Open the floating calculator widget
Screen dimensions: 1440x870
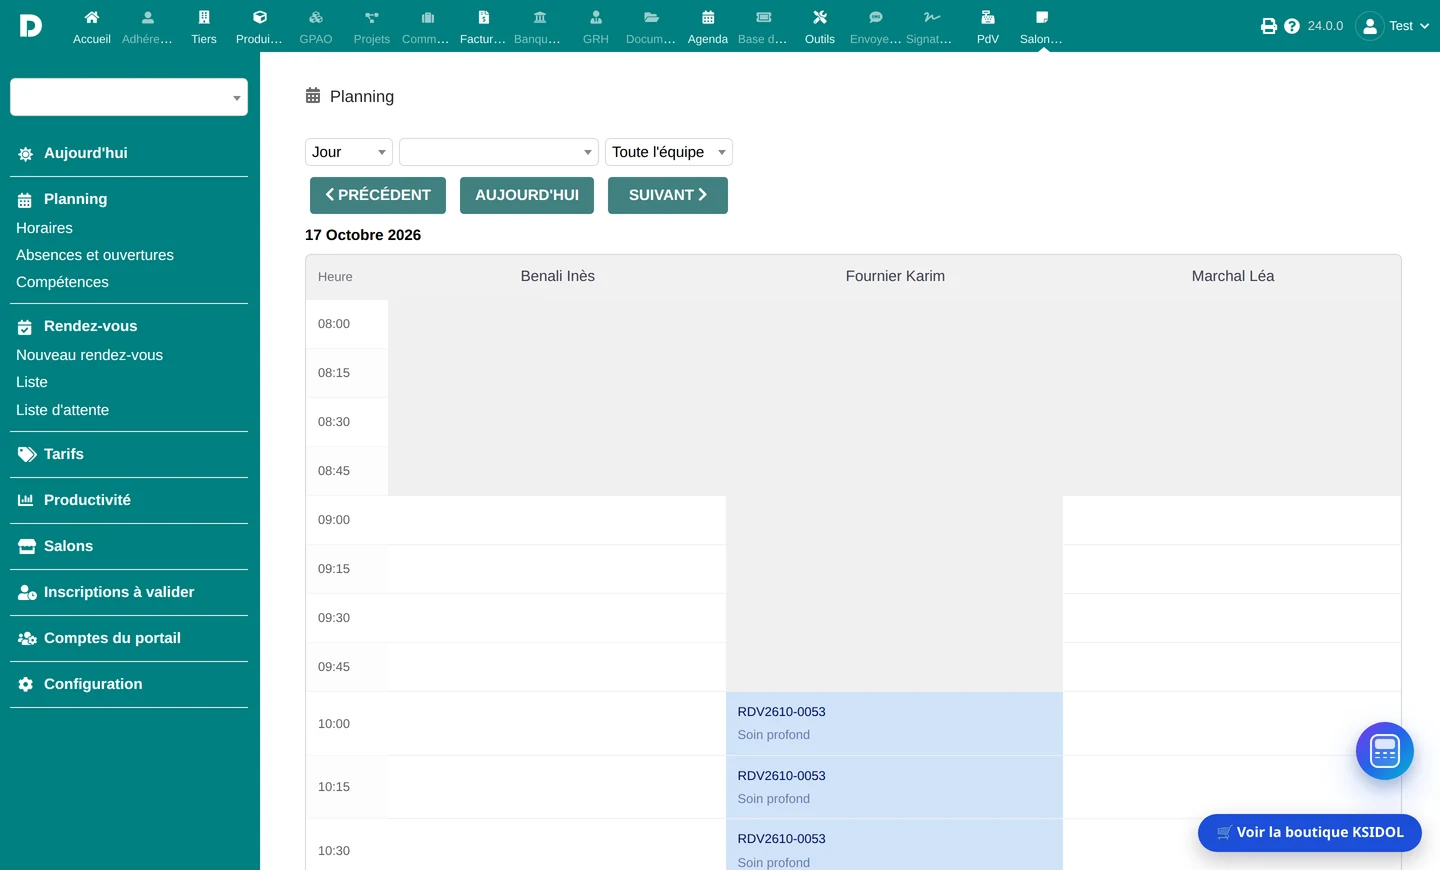pyautogui.click(x=1385, y=751)
